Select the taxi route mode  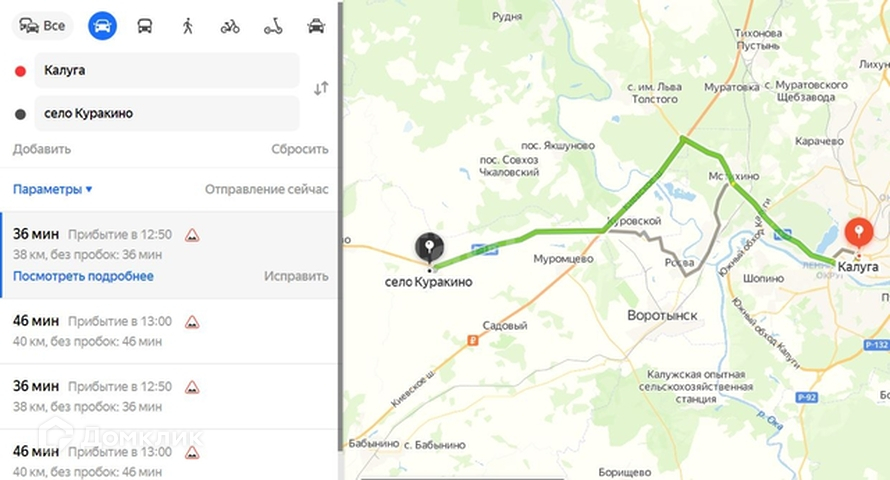pos(316,26)
